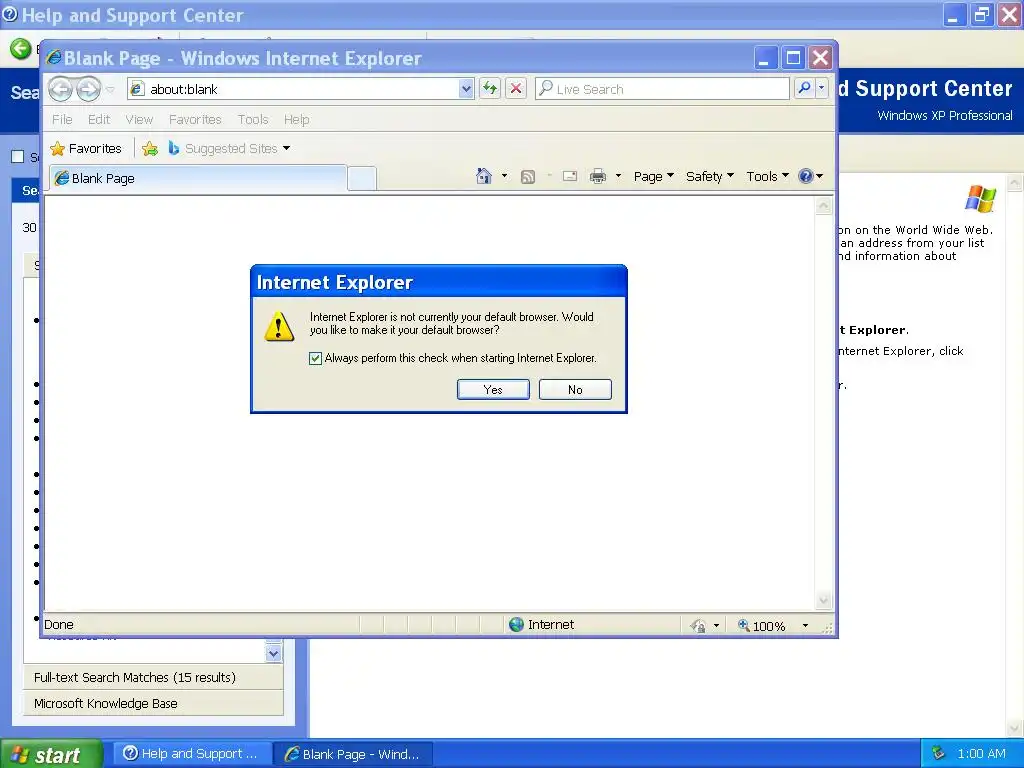Click the Home icon in command bar
The width and height of the screenshot is (1024, 768).
(484, 176)
